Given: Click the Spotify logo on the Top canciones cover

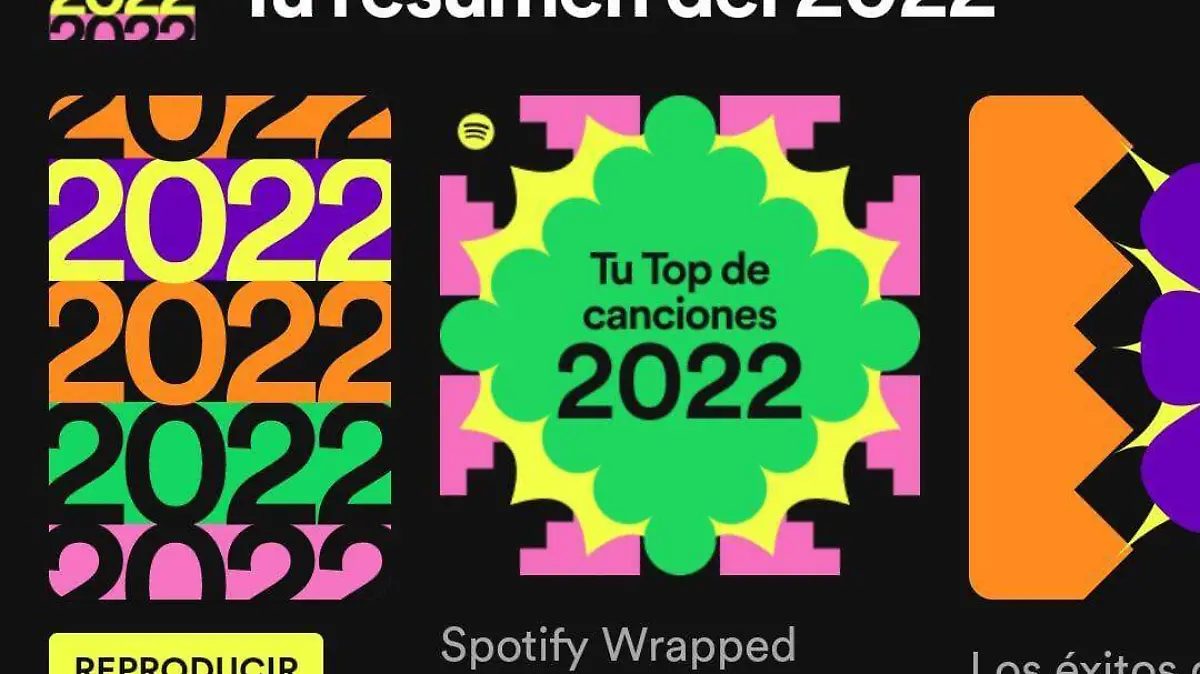Looking at the screenshot, I should tap(476, 130).
